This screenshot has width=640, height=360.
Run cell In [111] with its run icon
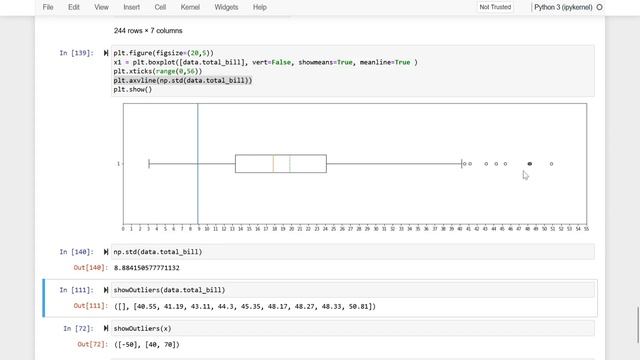coord(106,290)
